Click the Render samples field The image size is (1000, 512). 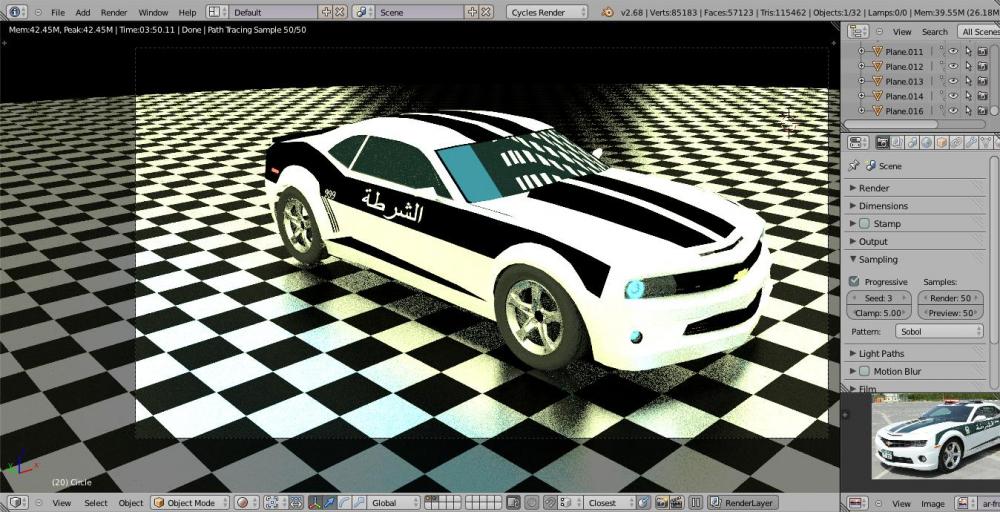[x=950, y=298]
